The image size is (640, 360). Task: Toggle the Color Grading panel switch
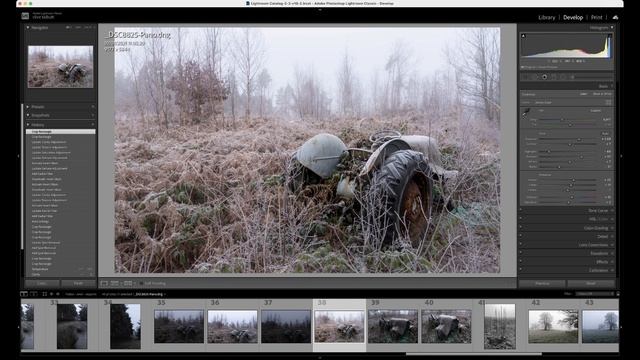click(x=521, y=228)
